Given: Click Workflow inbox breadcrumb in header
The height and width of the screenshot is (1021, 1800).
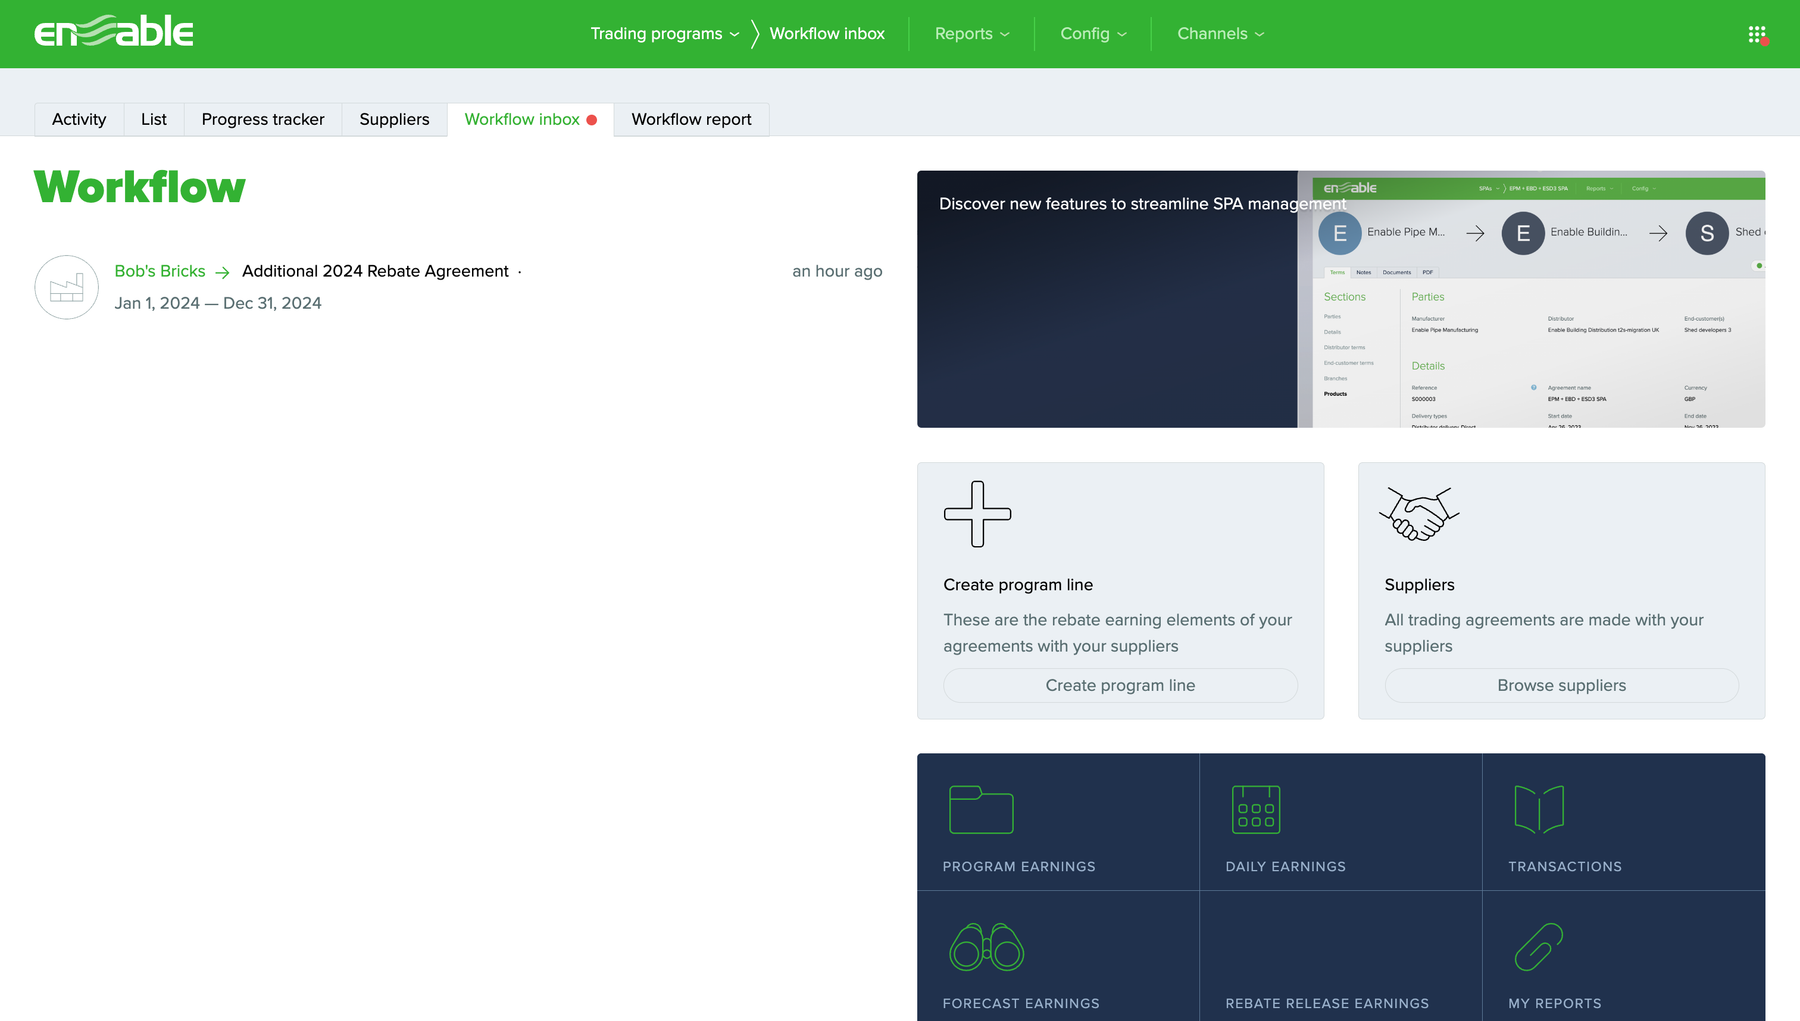Looking at the screenshot, I should [827, 34].
